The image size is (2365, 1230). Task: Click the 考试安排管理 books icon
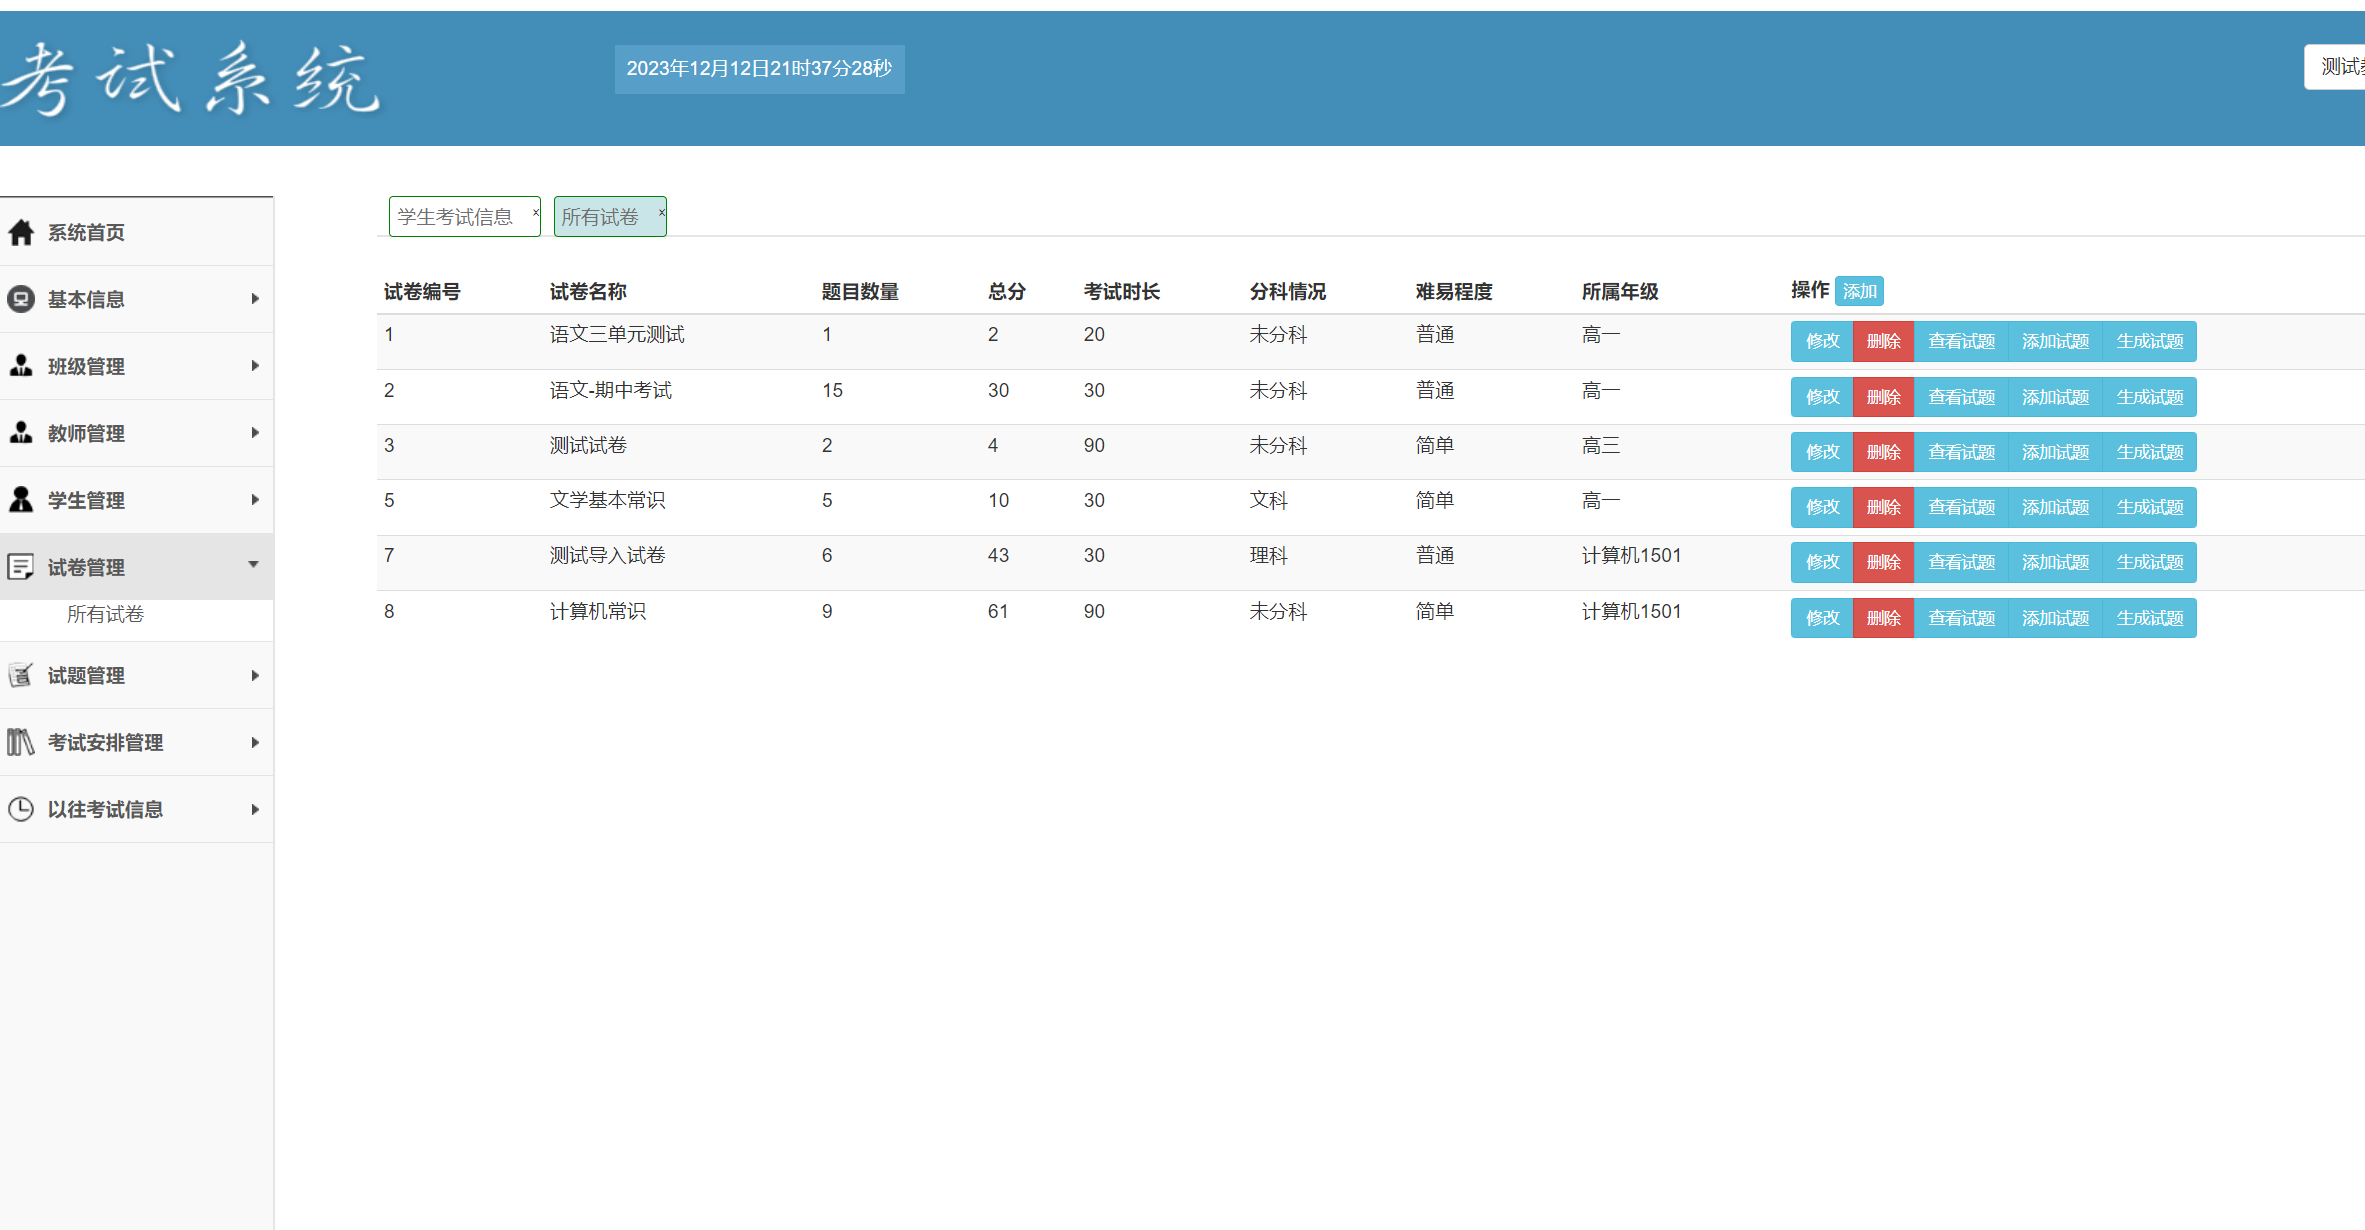pyautogui.click(x=21, y=742)
